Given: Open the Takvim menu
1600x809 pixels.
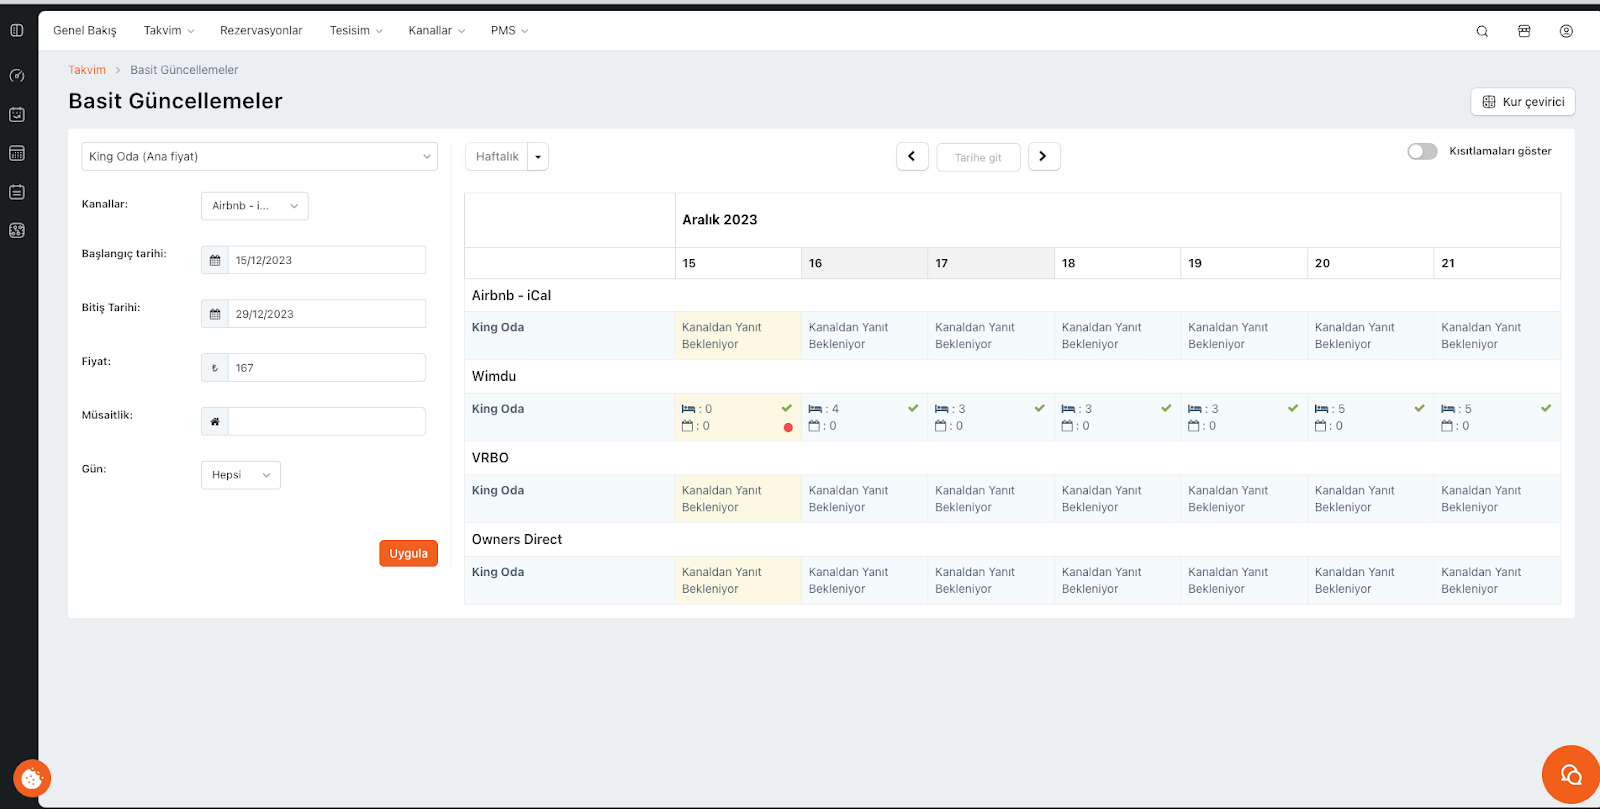Looking at the screenshot, I should (x=168, y=31).
